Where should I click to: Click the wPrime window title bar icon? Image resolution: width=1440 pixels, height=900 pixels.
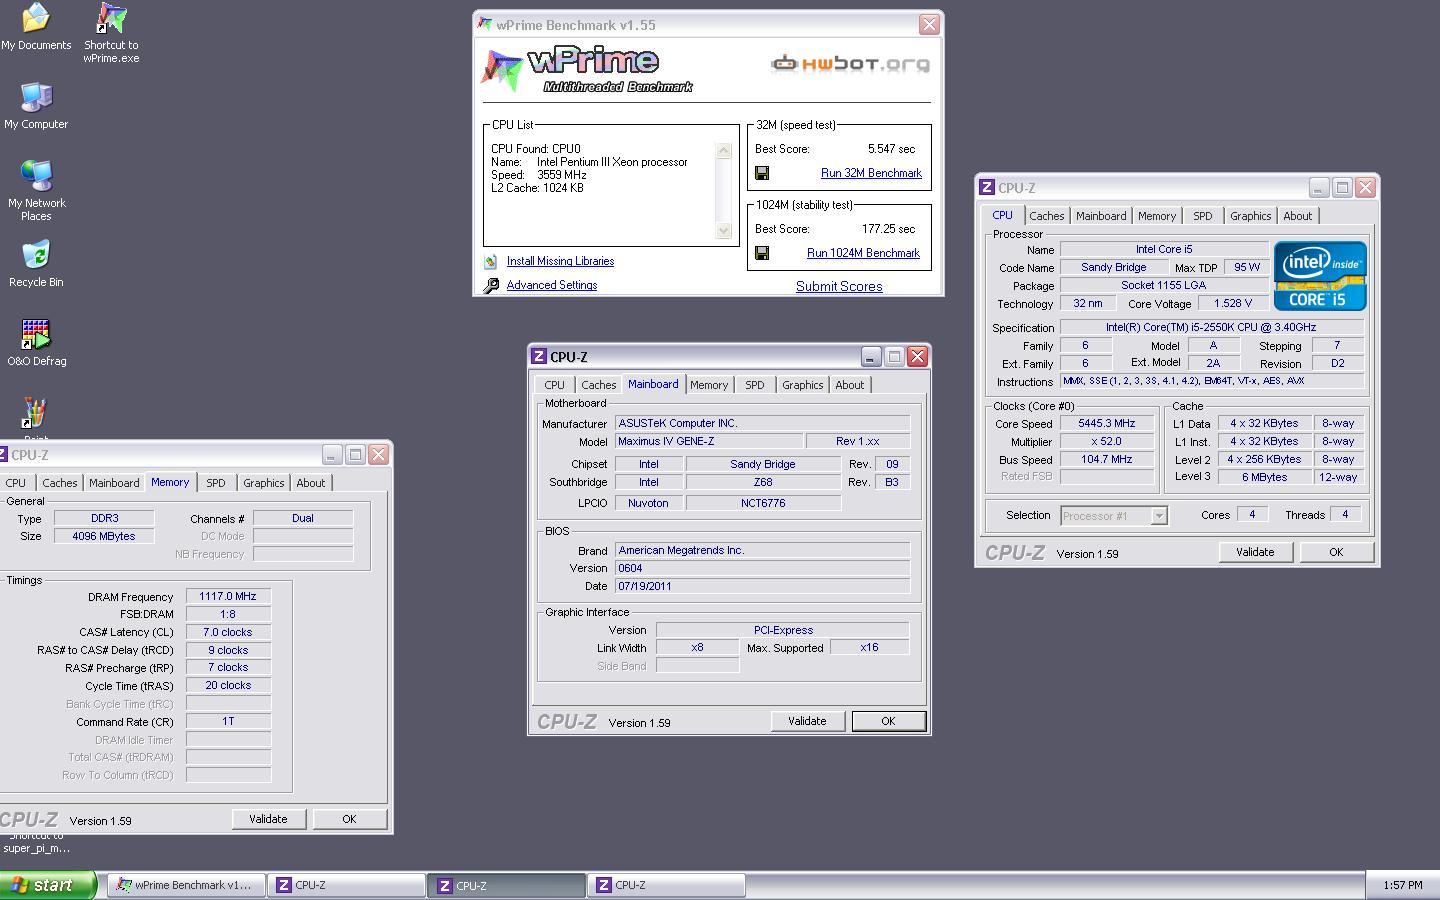(x=485, y=24)
